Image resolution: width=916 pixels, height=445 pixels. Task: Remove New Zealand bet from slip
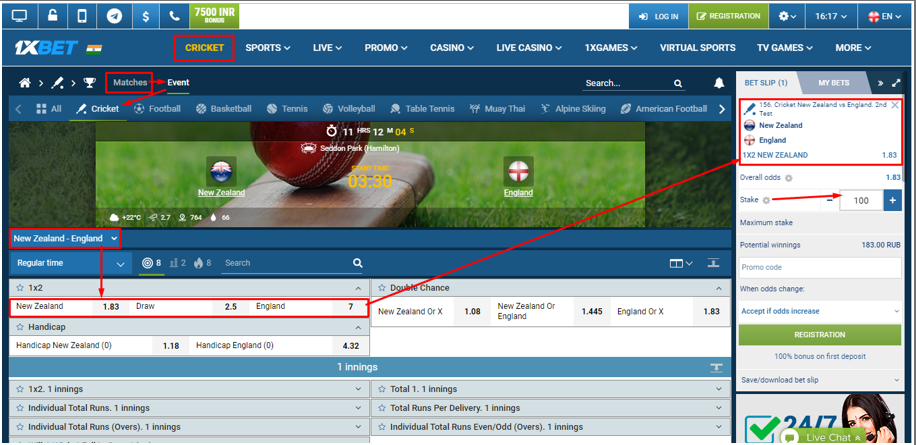[895, 105]
